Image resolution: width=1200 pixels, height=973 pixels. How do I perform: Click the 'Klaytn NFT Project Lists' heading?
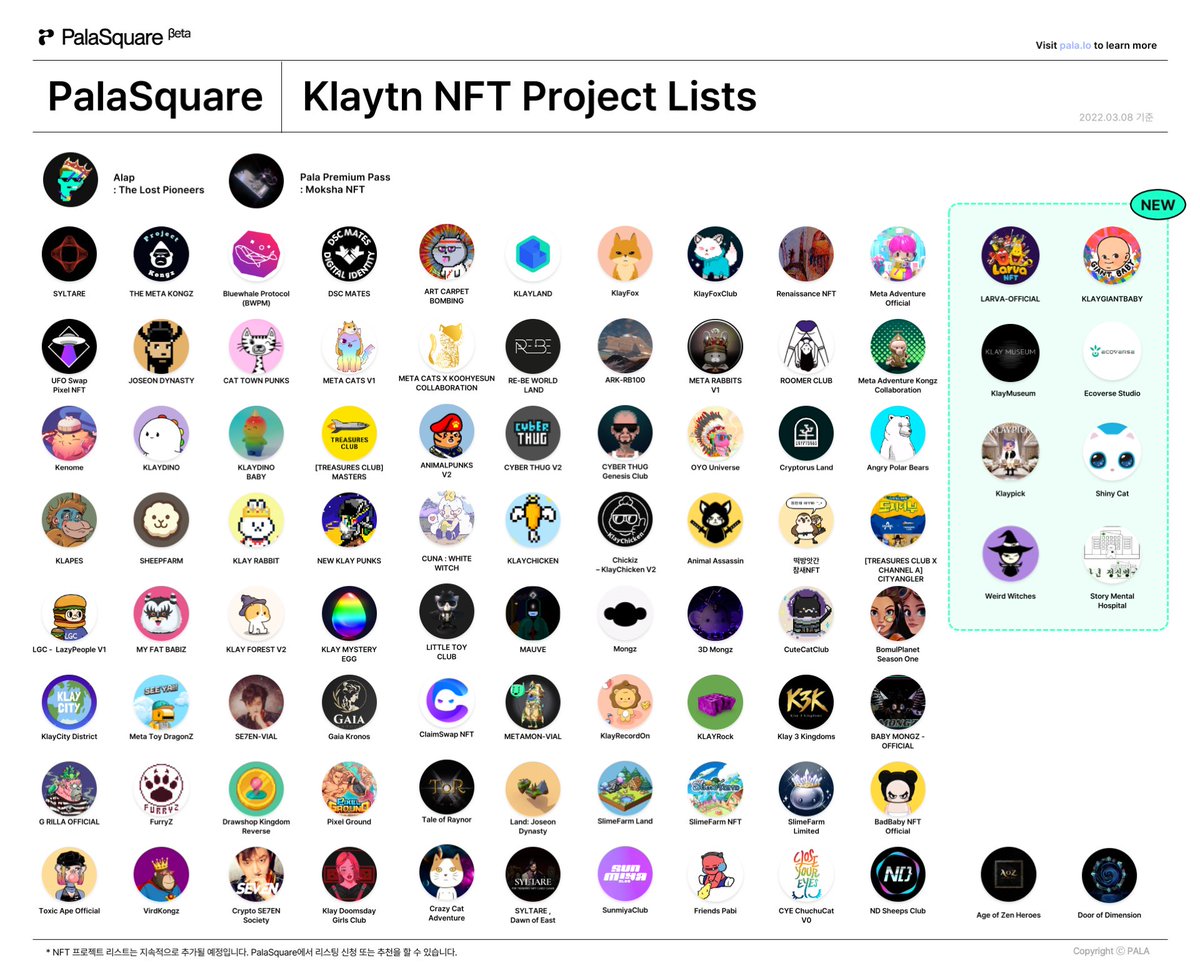click(x=529, y=97)
